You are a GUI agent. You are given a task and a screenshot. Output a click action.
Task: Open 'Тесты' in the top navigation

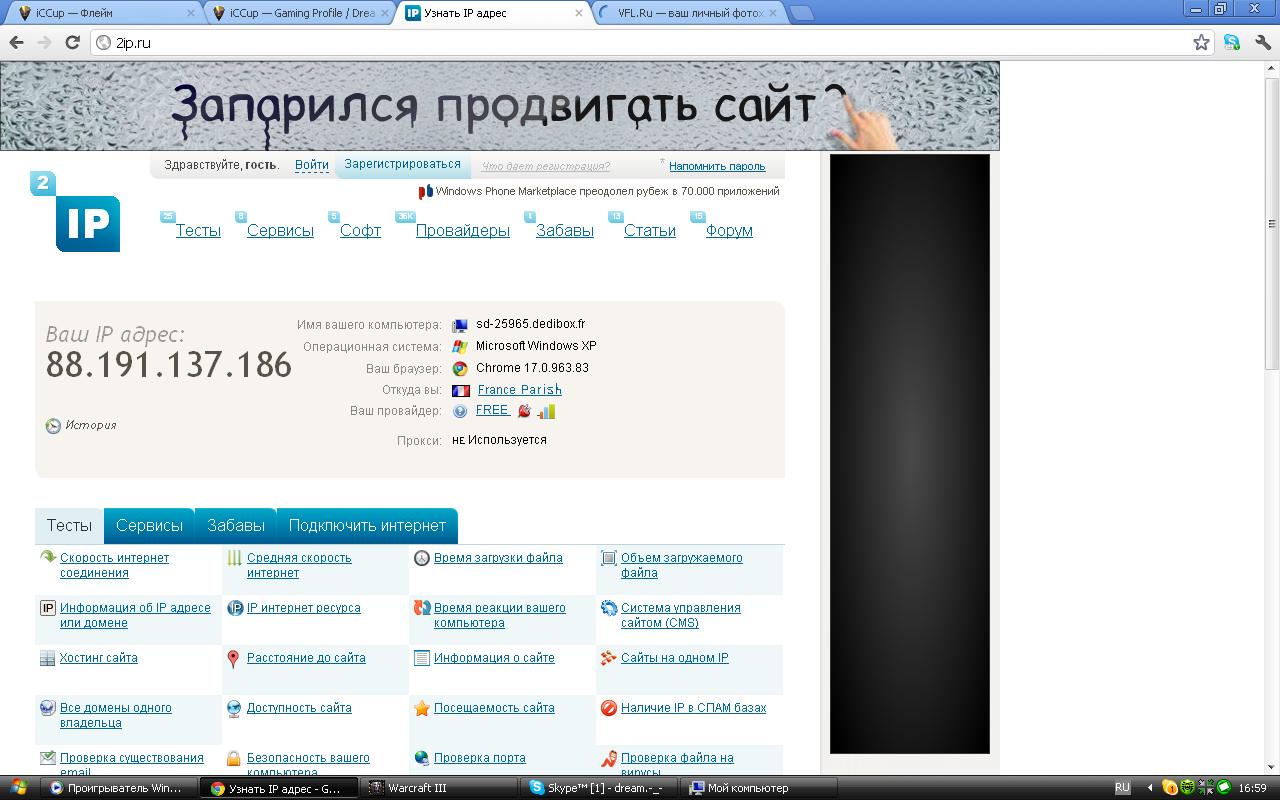pyautogui.click(x=198, y=231)
